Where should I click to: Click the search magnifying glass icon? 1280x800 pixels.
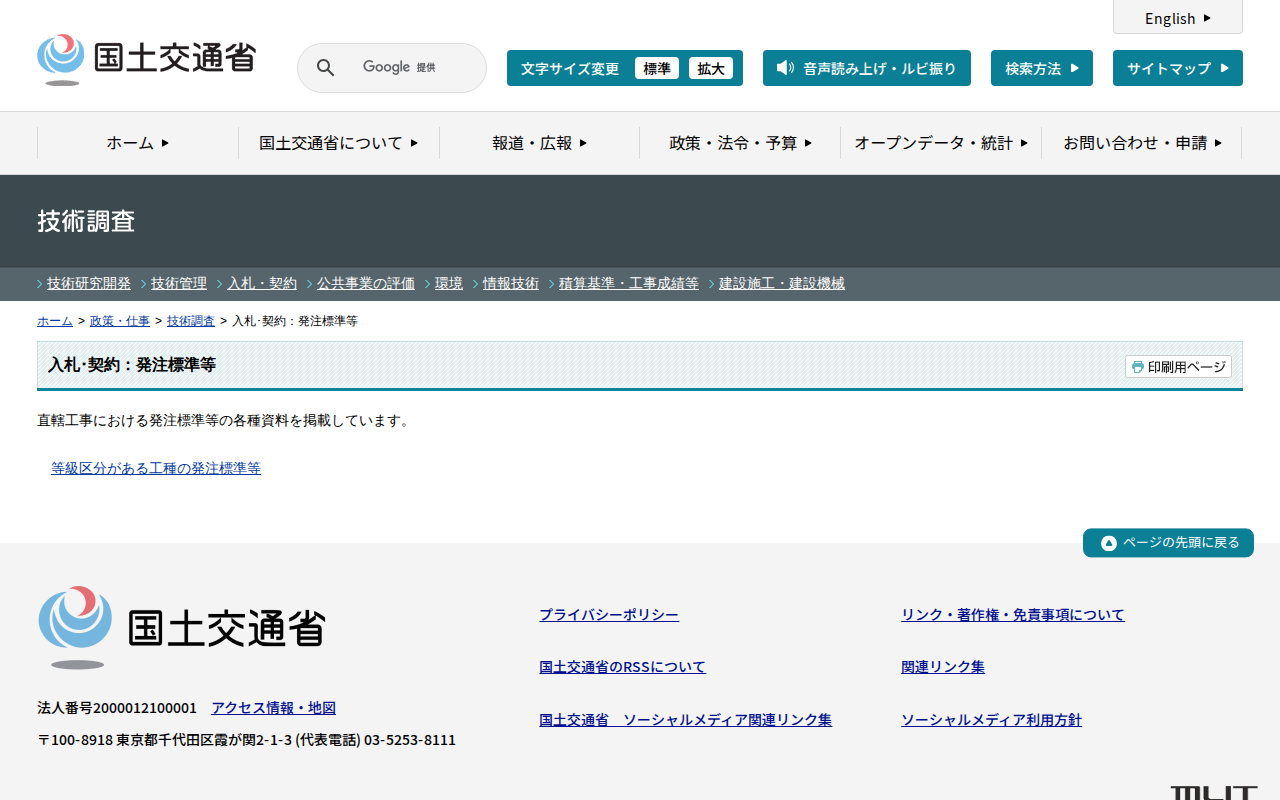[x=325, y=68]
